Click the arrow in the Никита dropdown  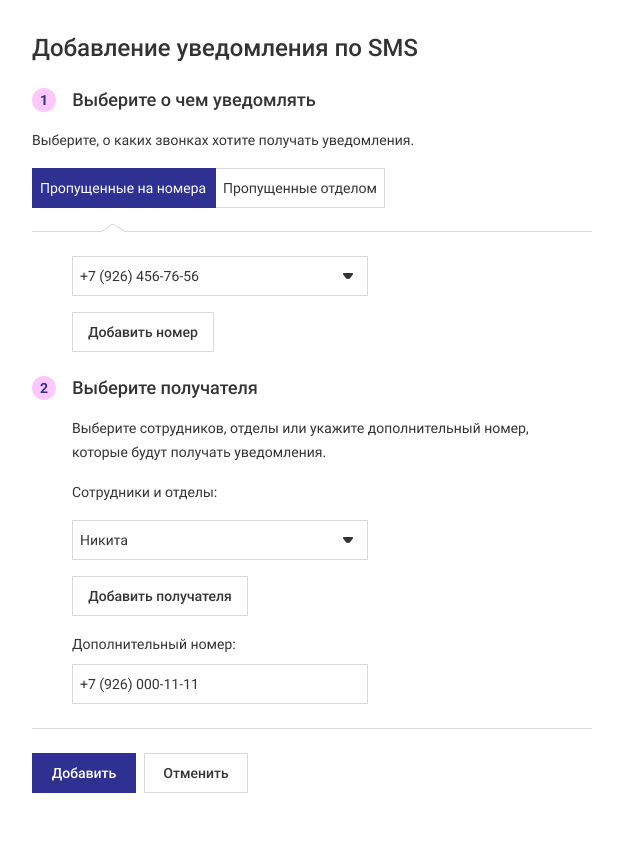coord(348,540)
